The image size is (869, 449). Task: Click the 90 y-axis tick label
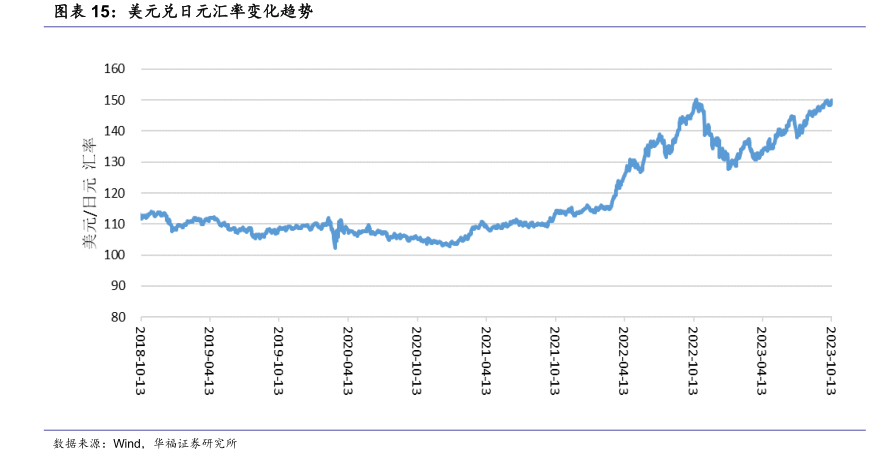pyautogui.click(x=117, y=286)
